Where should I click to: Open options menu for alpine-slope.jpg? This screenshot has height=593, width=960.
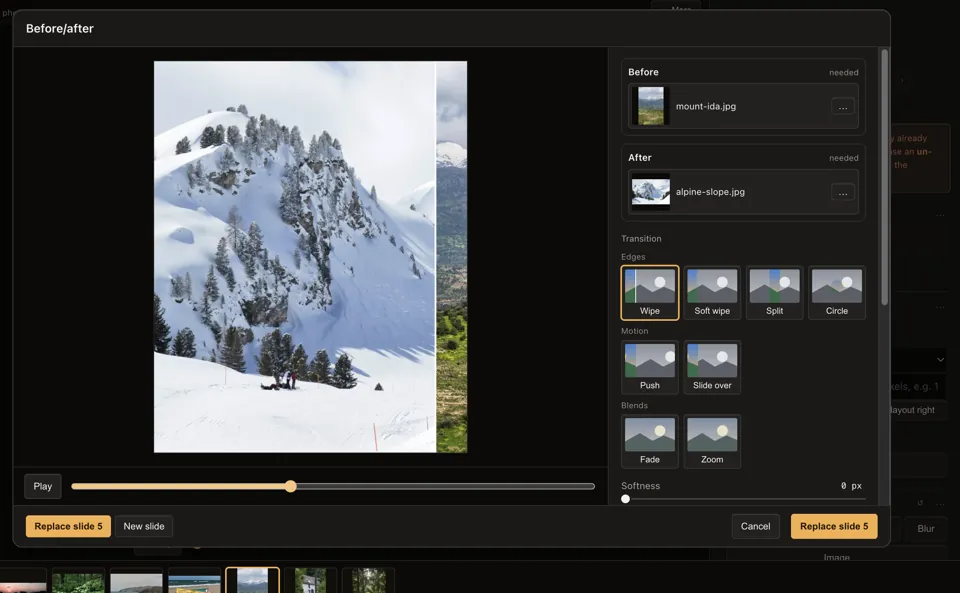pyautogui.click(x=843, y=192)
